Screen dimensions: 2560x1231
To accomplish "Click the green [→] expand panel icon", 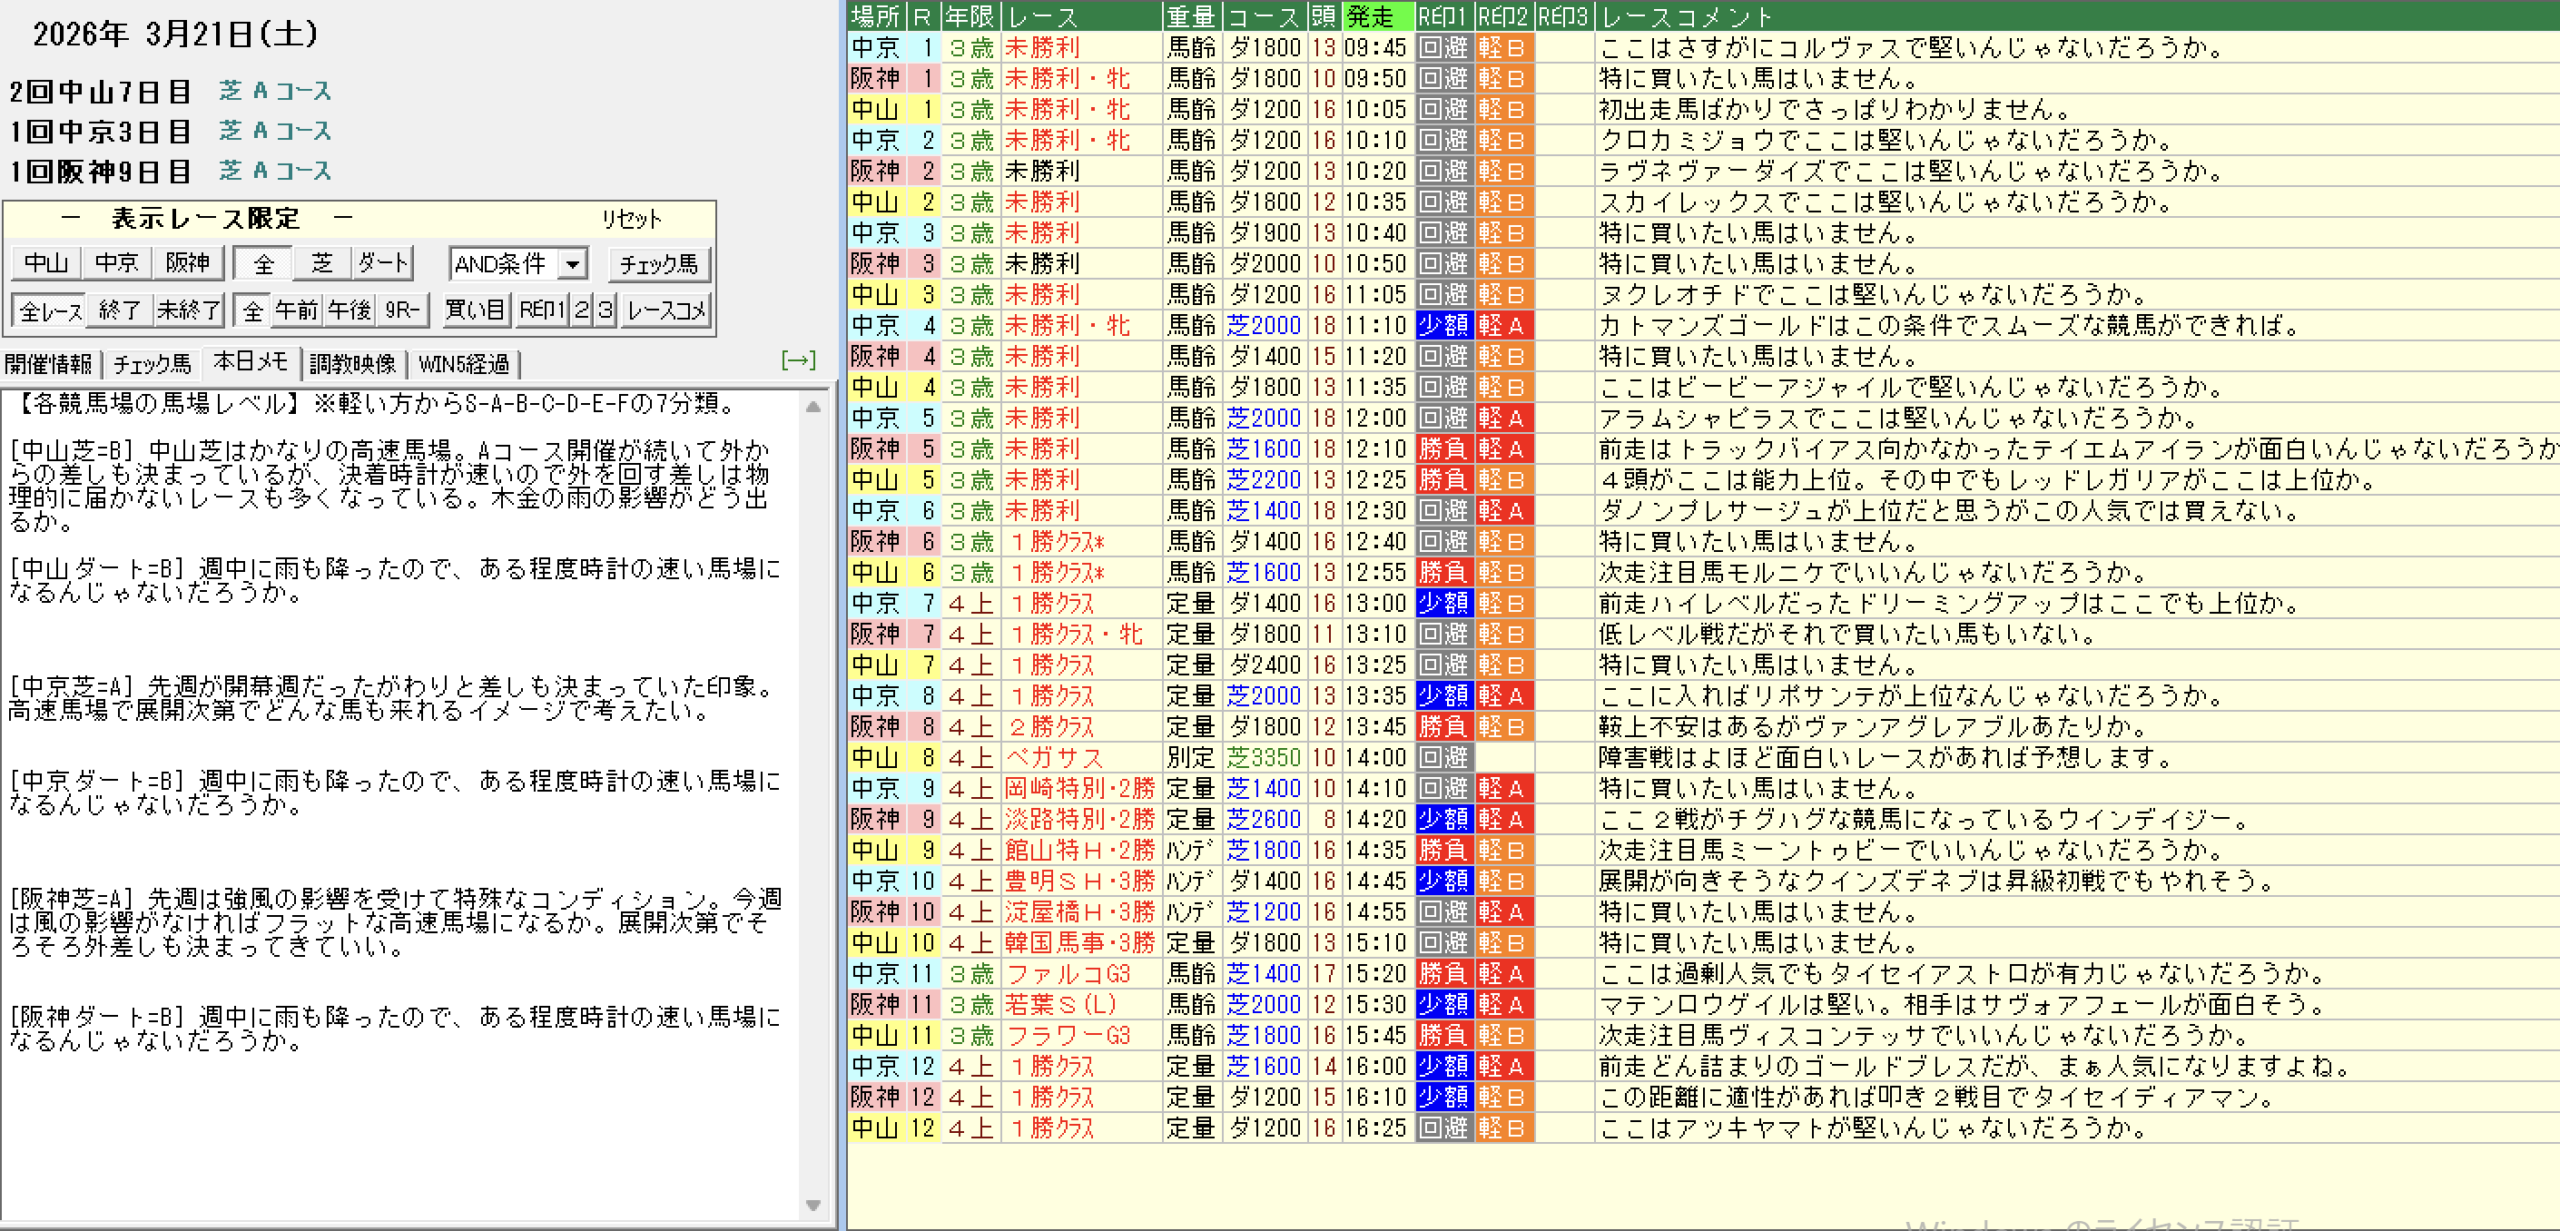I will tap(798, 360).
